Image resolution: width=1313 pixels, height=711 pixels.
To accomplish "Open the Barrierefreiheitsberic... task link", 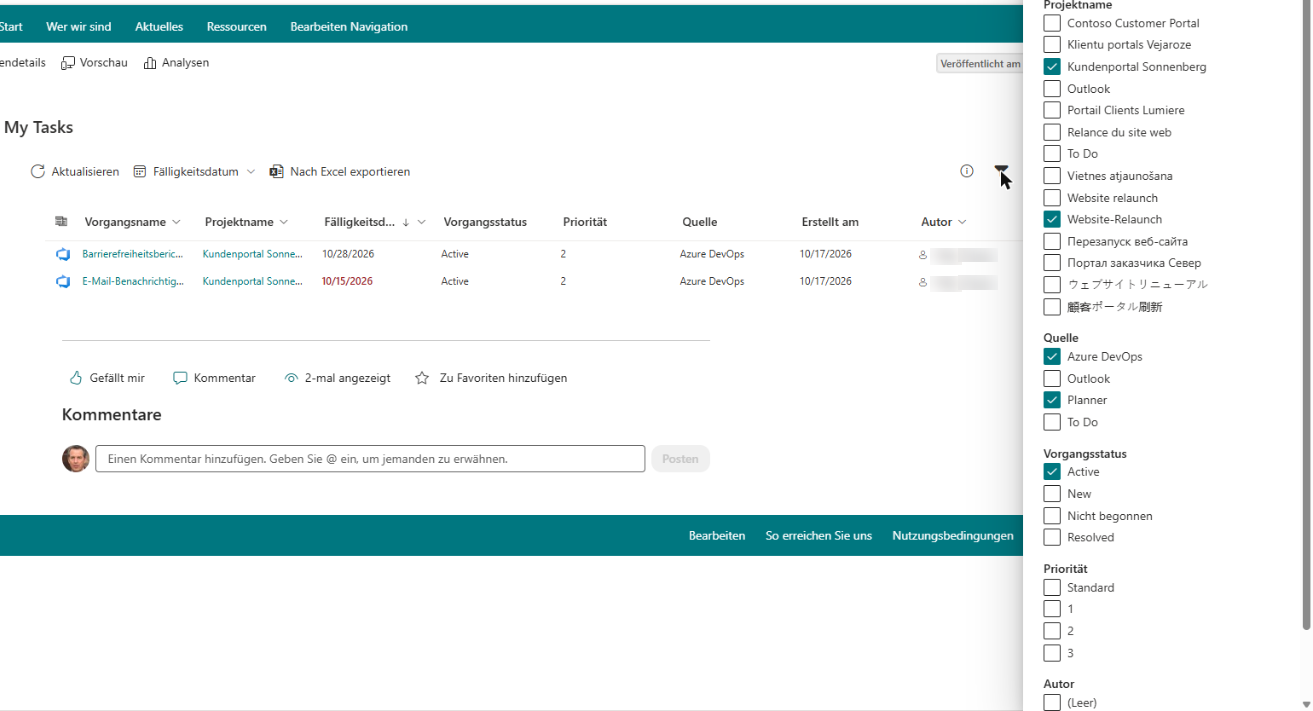I will coord(133,254).
